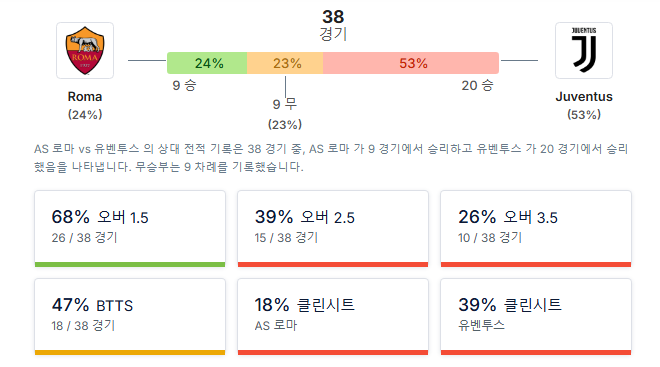This screenshot has height=367, width=660.
Task: Open the Juventus team name link
Action: click(584, 97)
